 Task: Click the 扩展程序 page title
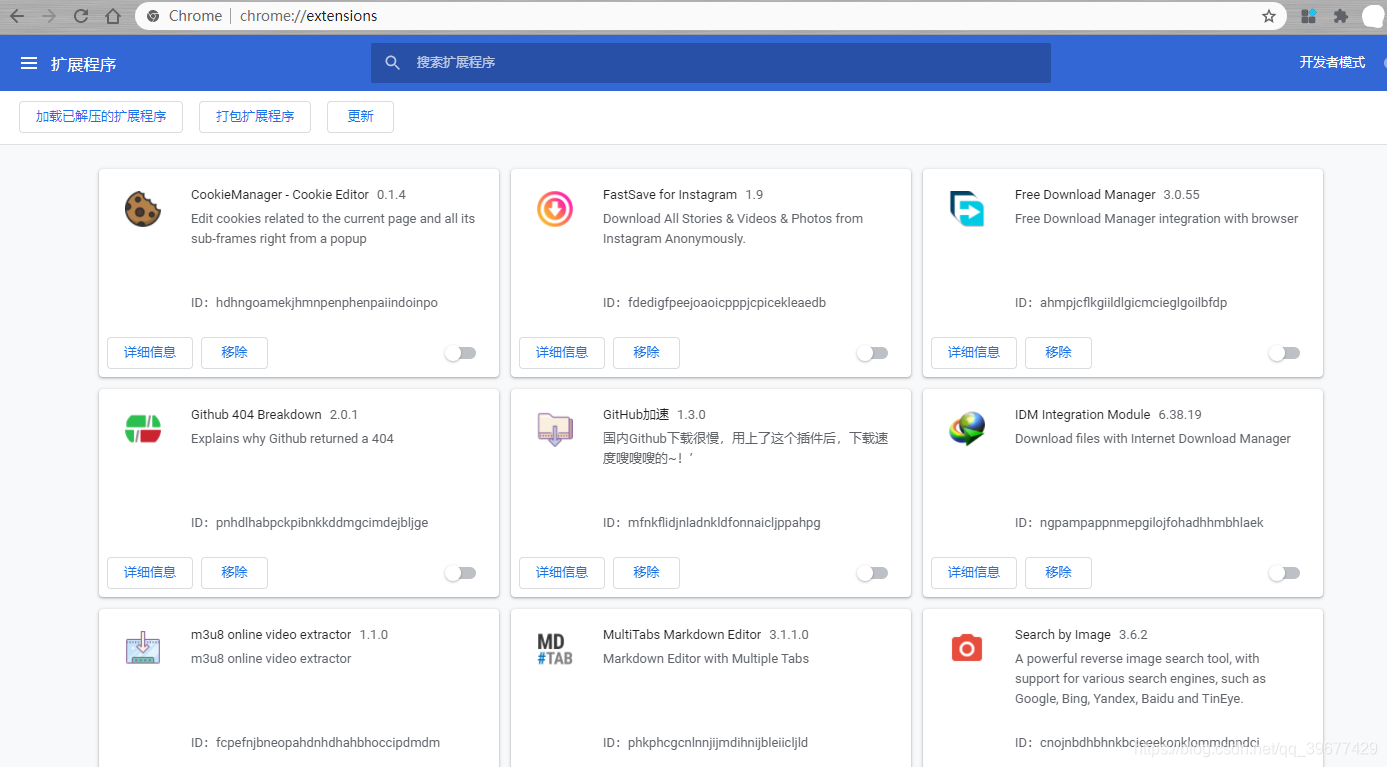pyautogui.click(x=84, y=64)
